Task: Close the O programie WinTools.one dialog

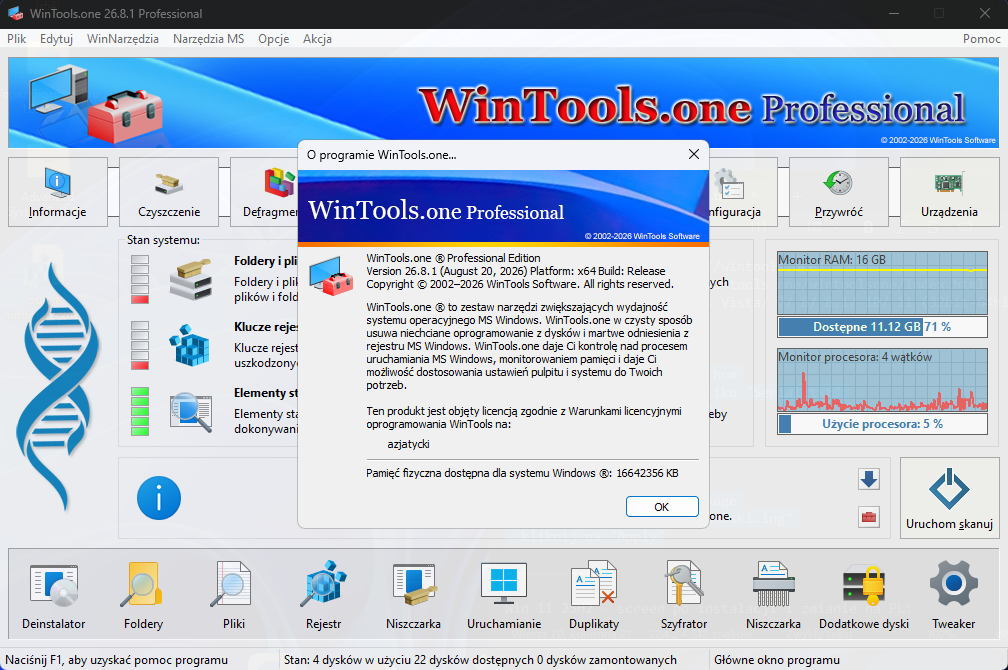Action: click(694, 154)
